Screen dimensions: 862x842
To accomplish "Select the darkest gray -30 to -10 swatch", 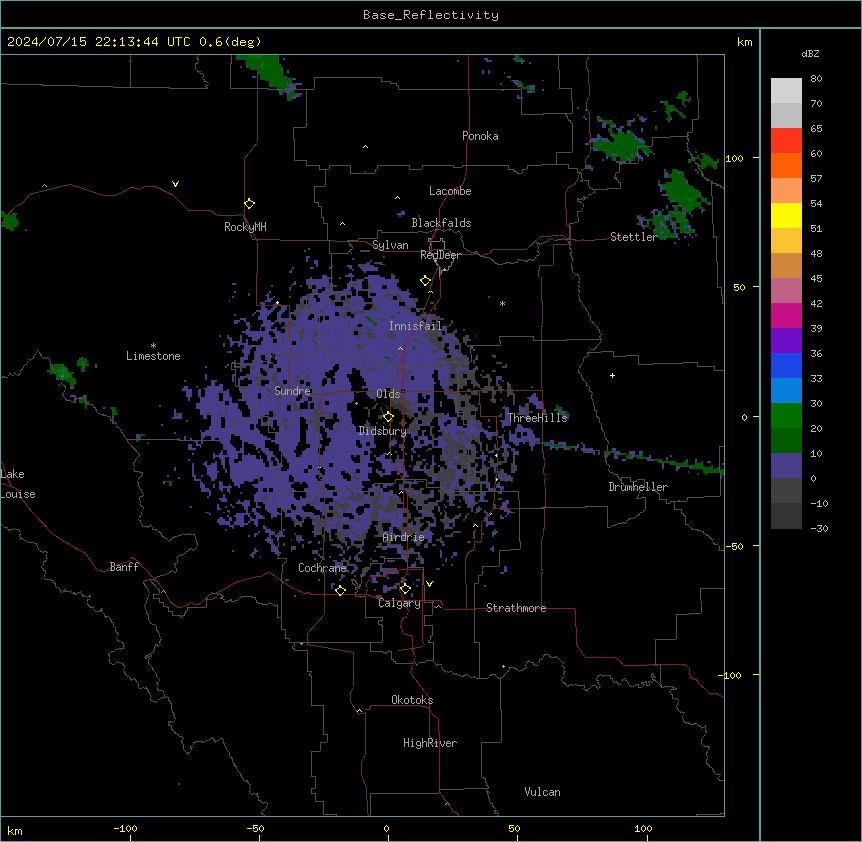I will point(786,516).
